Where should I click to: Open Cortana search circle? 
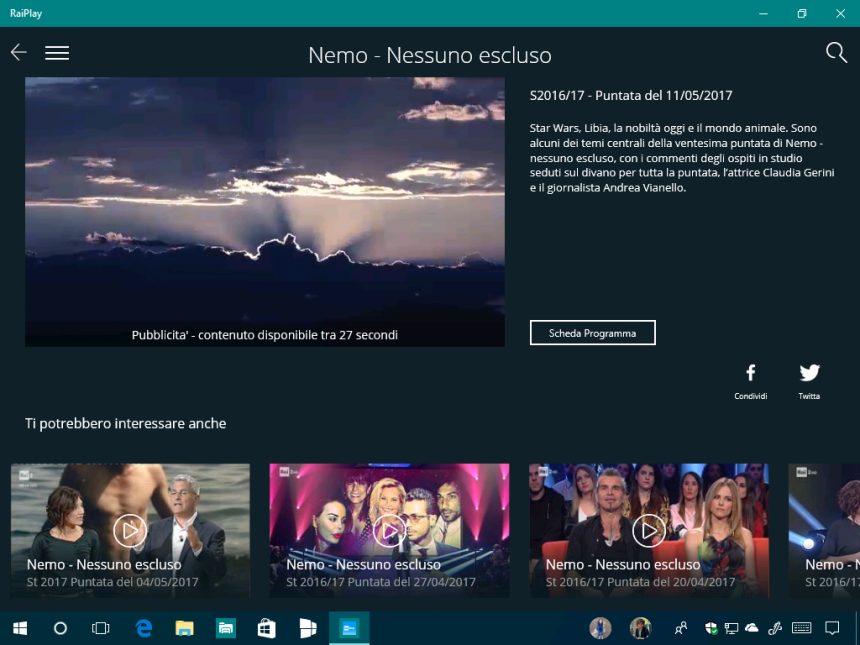point(60,628)
